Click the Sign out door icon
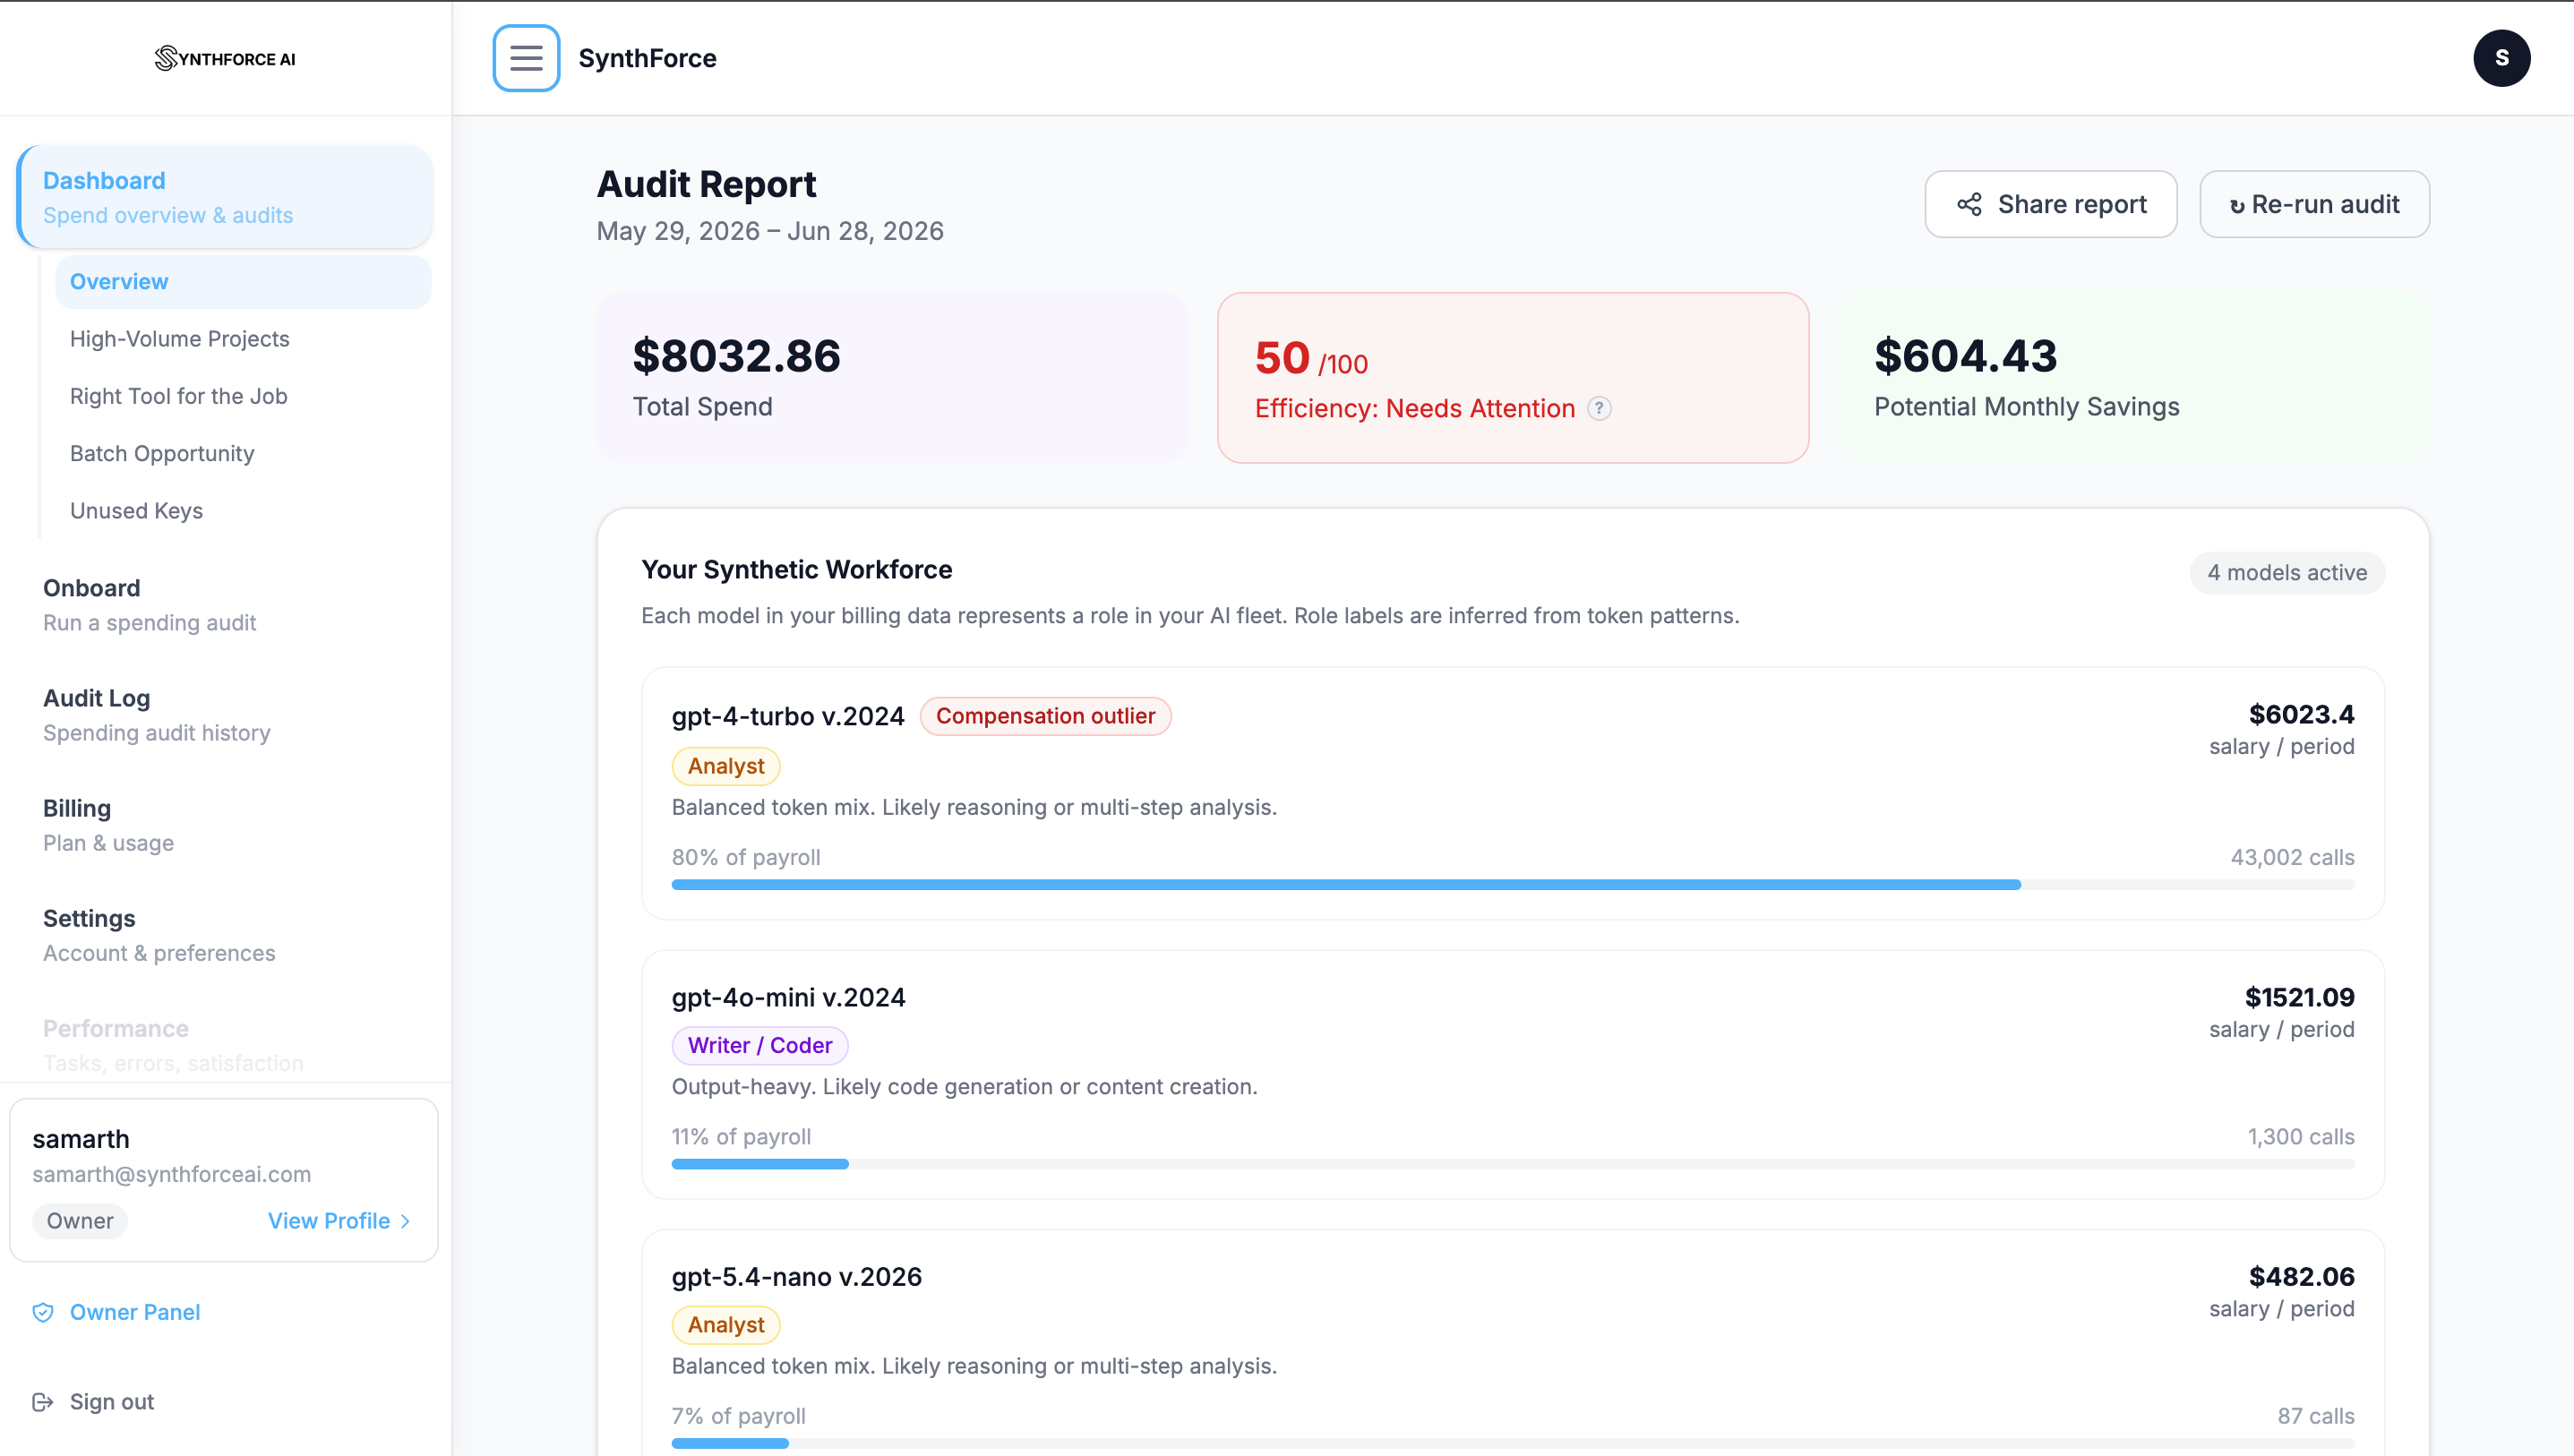 (43, 1402)
